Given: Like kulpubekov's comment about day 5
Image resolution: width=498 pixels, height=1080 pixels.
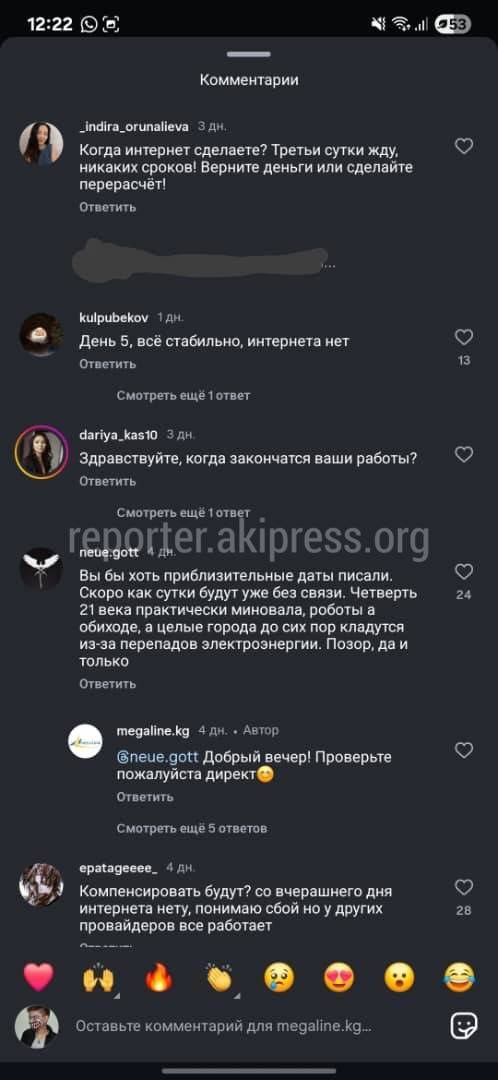Looking at the screenshot, I should 464,337.
